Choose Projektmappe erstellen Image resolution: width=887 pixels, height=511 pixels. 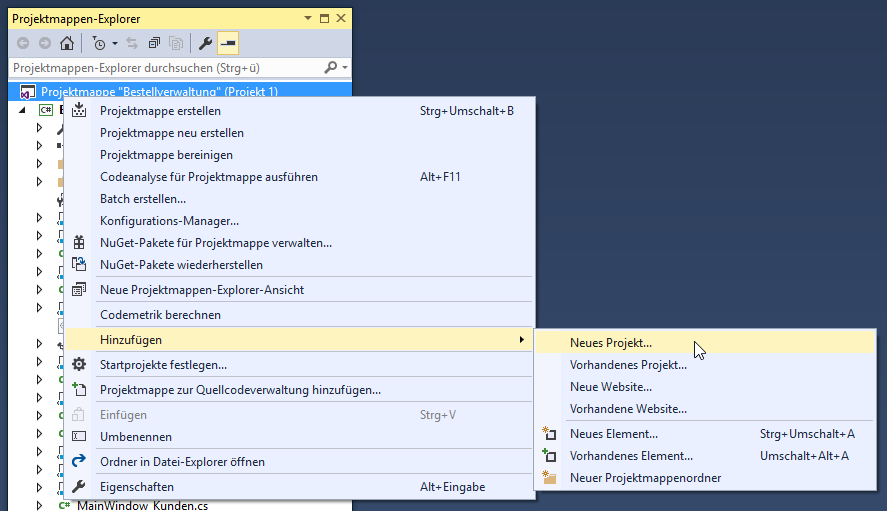coord(299,111)
